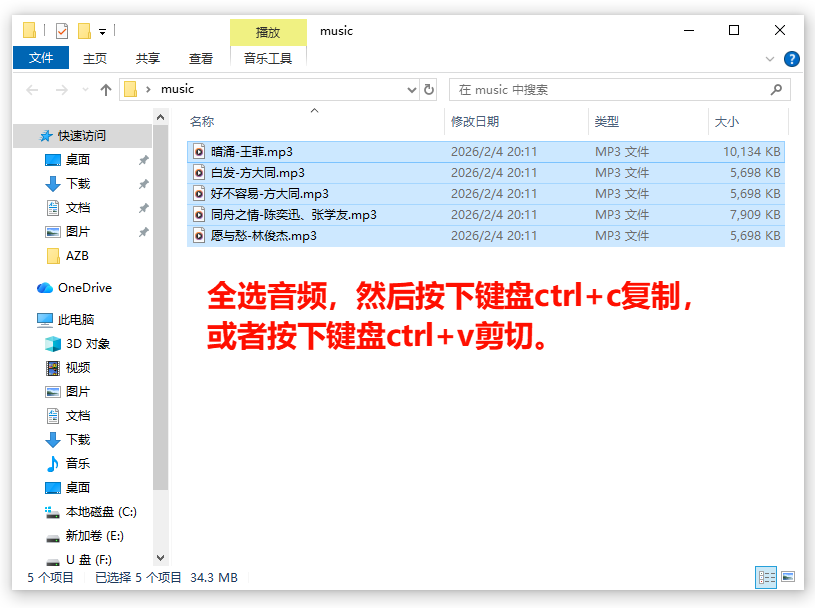Collapse the ribbon with the chevron near Help
The image size is (815, 608).
point(768,58)
